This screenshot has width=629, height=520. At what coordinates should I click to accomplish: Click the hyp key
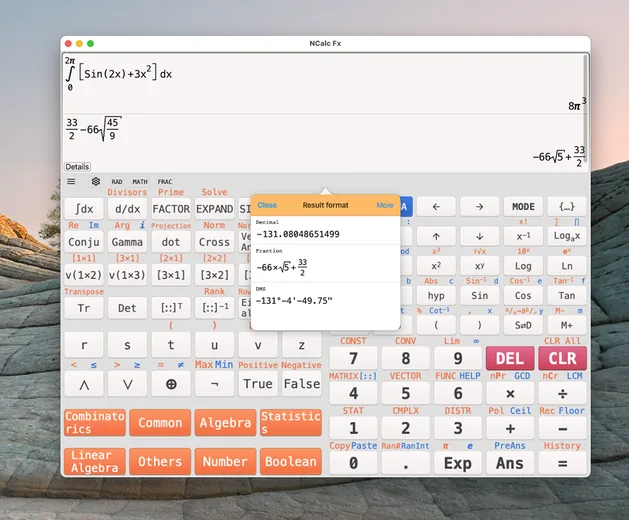pyautogui.click(x=436, y=296)
